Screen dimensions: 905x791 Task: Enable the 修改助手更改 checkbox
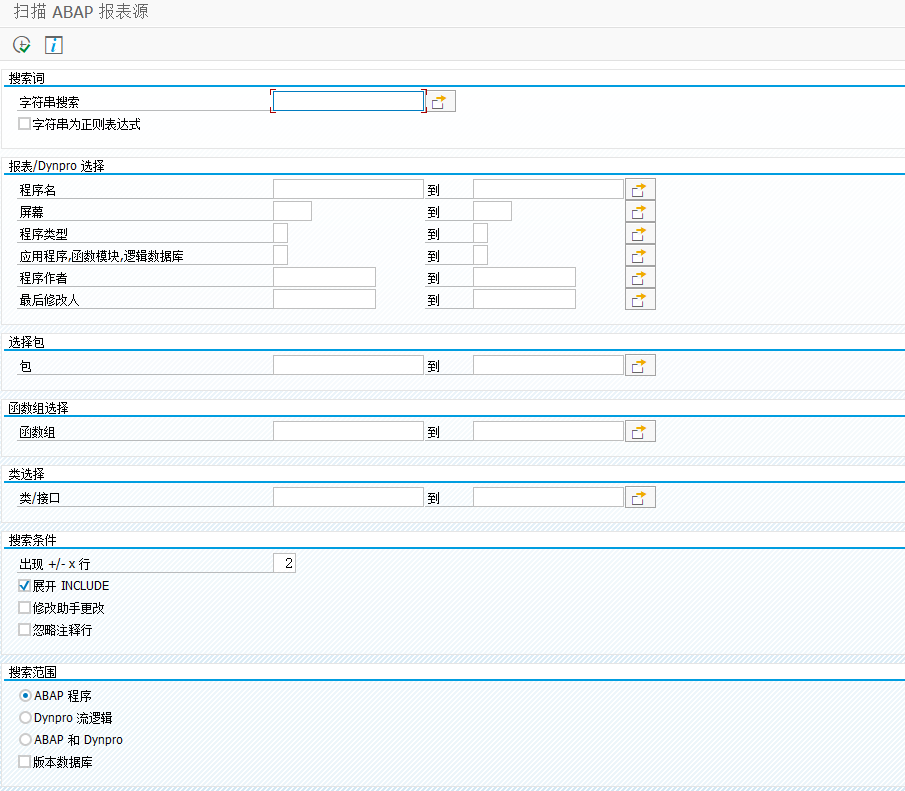pyautogui.click(x=24, y=607)
